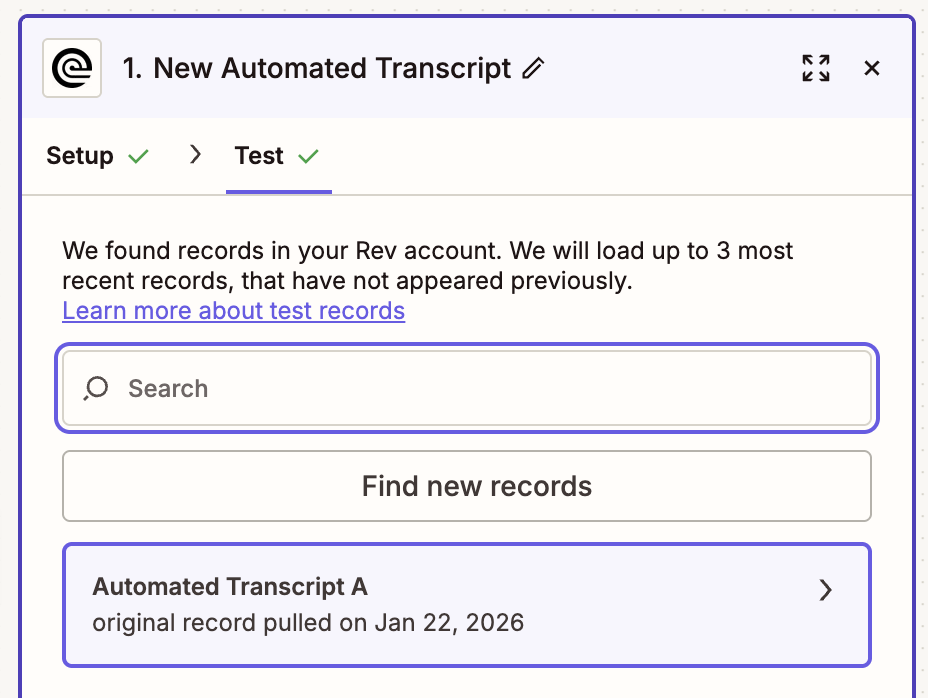Switch to the Setup tab
Viewport: 928px width, 698px height.
pos(79,155)
